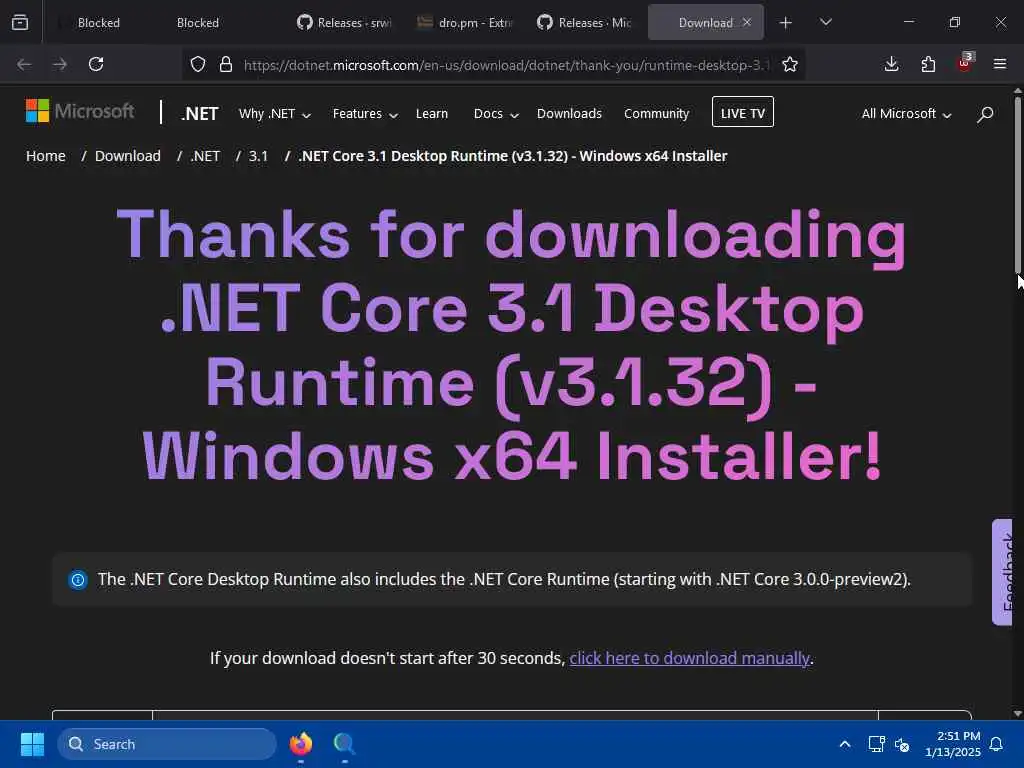The image size is (1024, 768).
Task: Open Firefox View icon in tab bar
Action: tap(20, 22)
